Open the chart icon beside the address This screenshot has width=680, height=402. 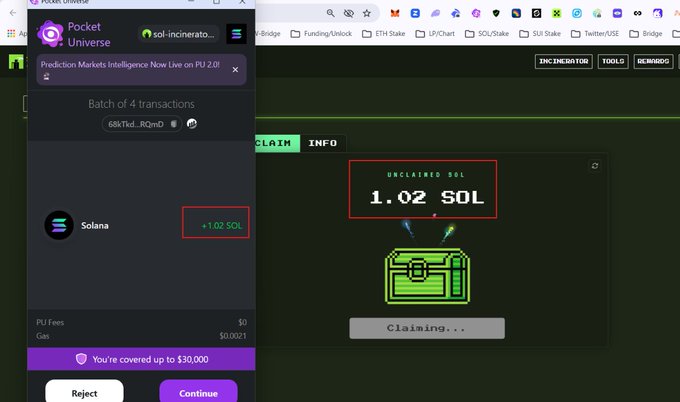(192, 124)
